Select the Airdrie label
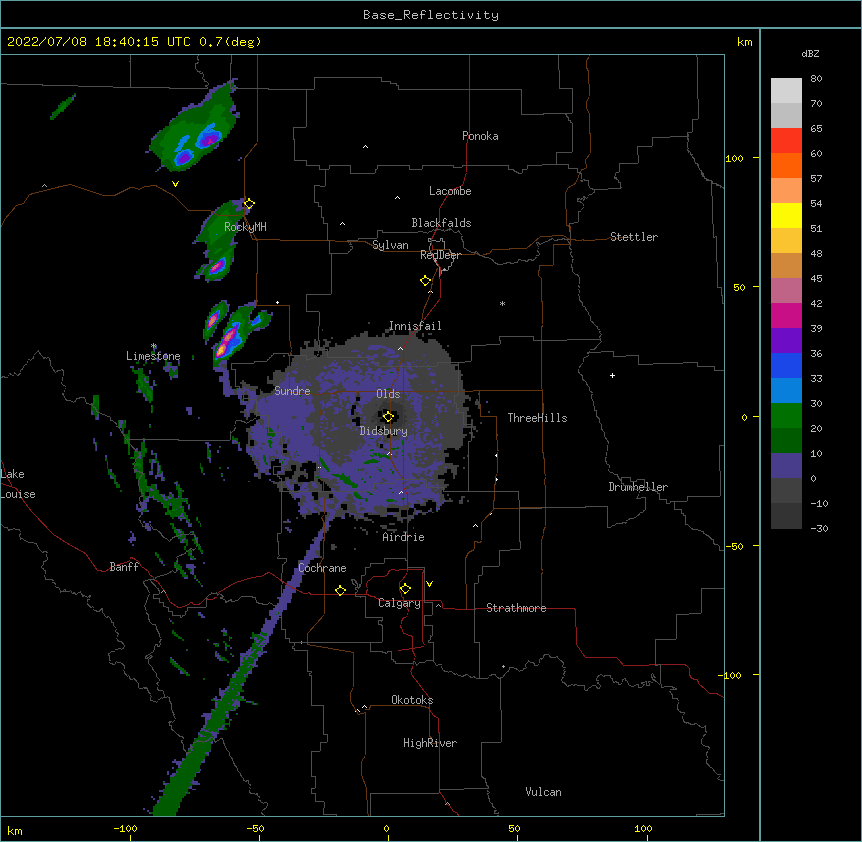Viewport: 862px width, 842px height. [x=404, y=537]
